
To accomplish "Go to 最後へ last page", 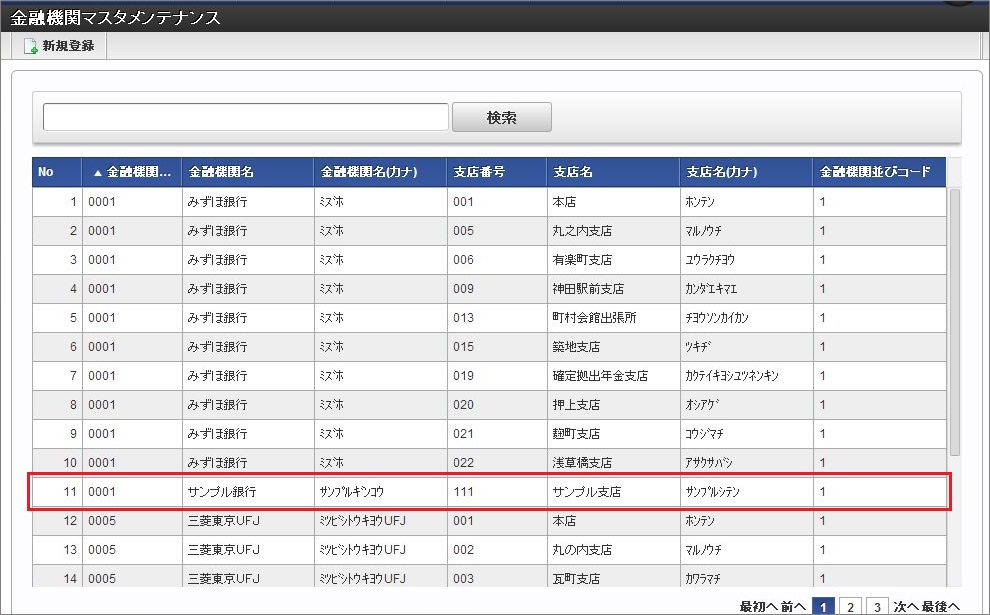I will pos(941,607).
